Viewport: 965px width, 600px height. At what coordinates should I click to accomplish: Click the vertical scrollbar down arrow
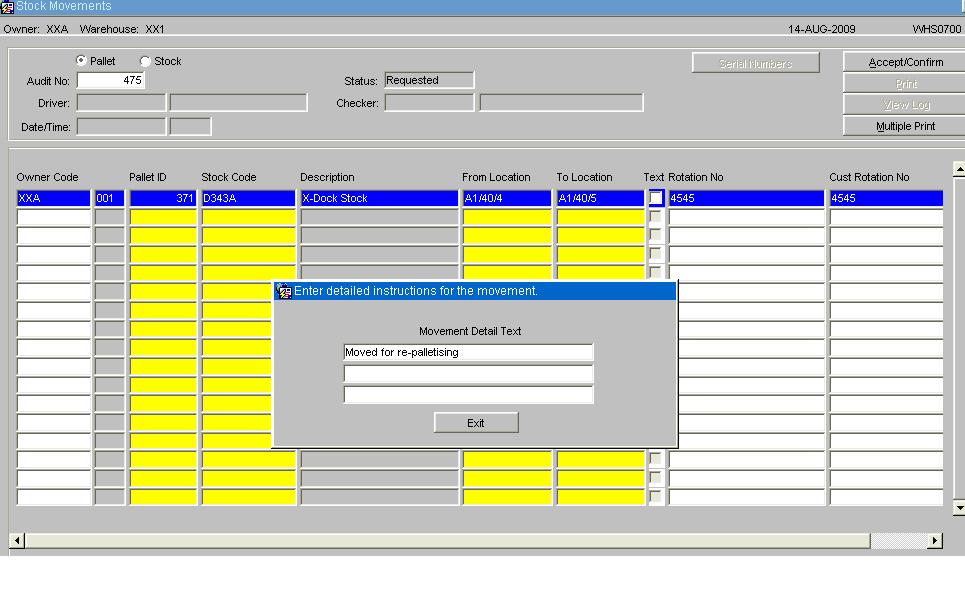959,507
